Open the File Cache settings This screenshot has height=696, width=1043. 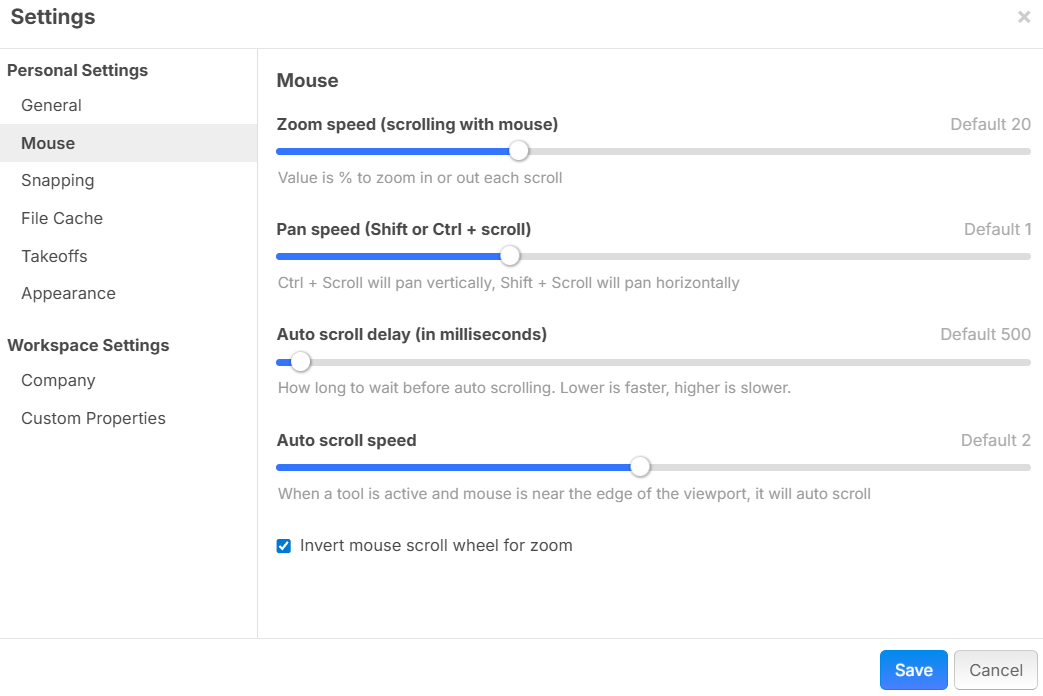pyautogui.click(x=62, y=218)
